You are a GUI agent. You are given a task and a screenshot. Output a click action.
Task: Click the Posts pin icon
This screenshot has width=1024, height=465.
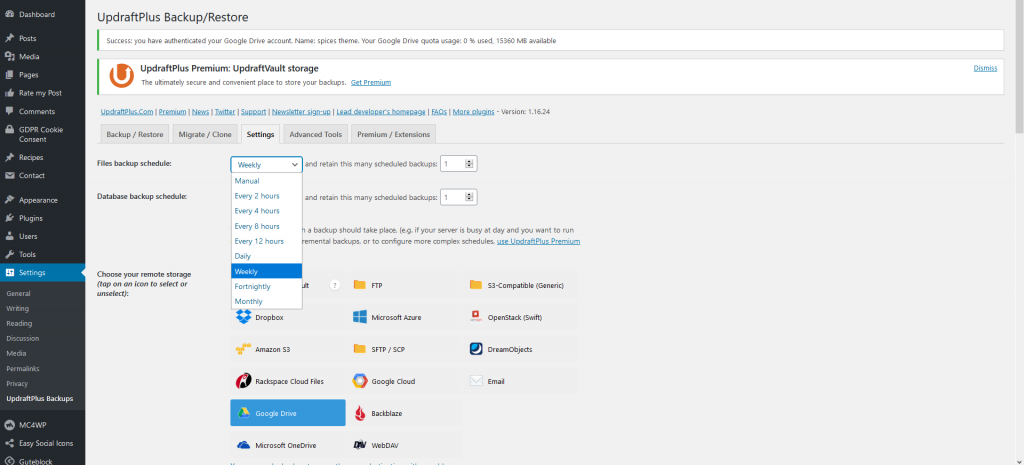[x=9, y=39]
